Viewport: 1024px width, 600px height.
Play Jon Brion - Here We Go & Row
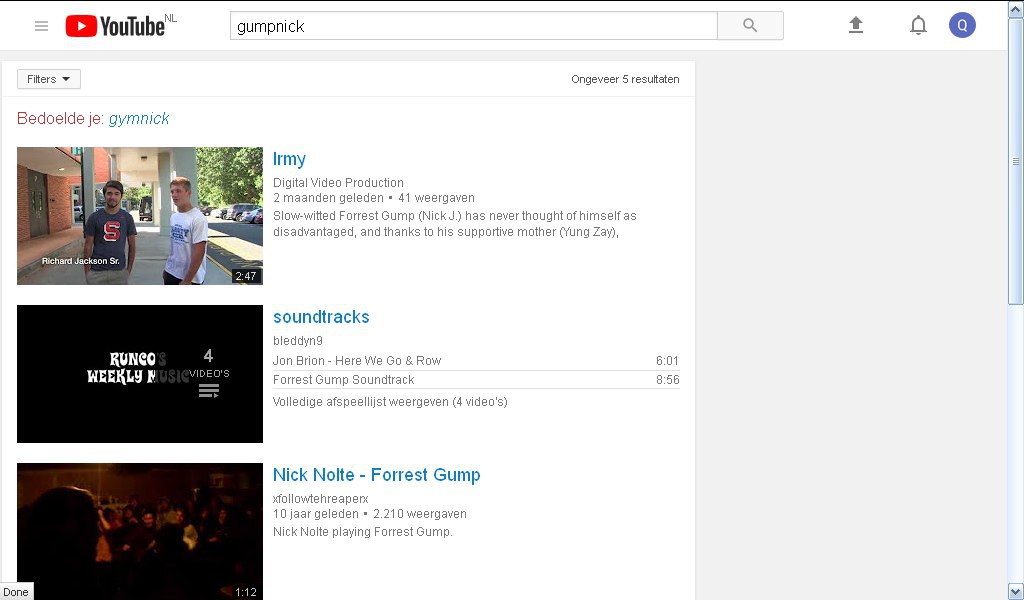pos(357,360)
